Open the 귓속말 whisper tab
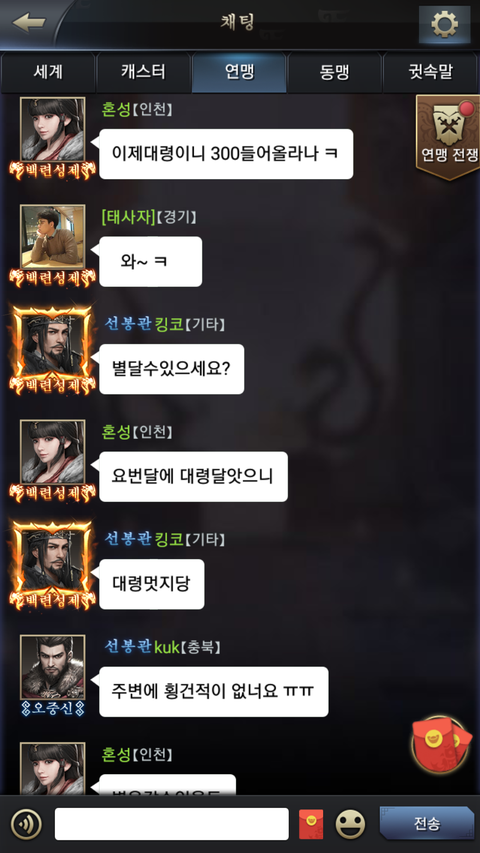This screenshot has height=853, width=480. [430, 72]
